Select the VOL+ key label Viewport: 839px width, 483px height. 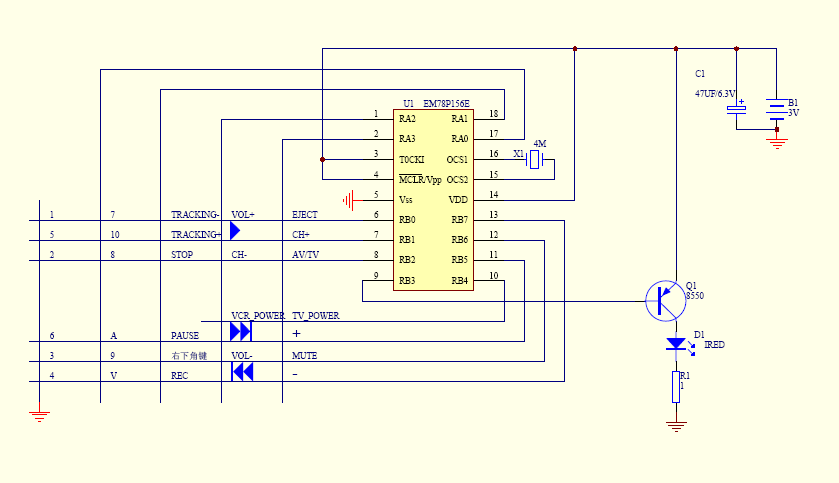point(243,214)
